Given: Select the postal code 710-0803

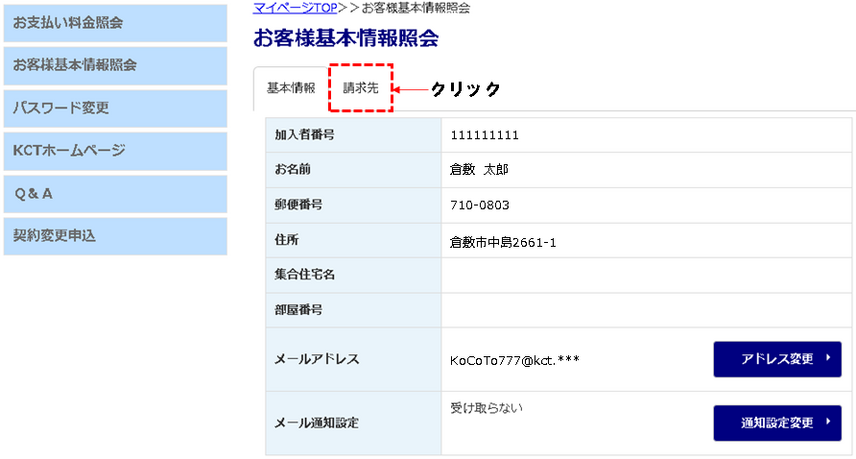Looking at the screenshot, I should (x=480, y=205).
